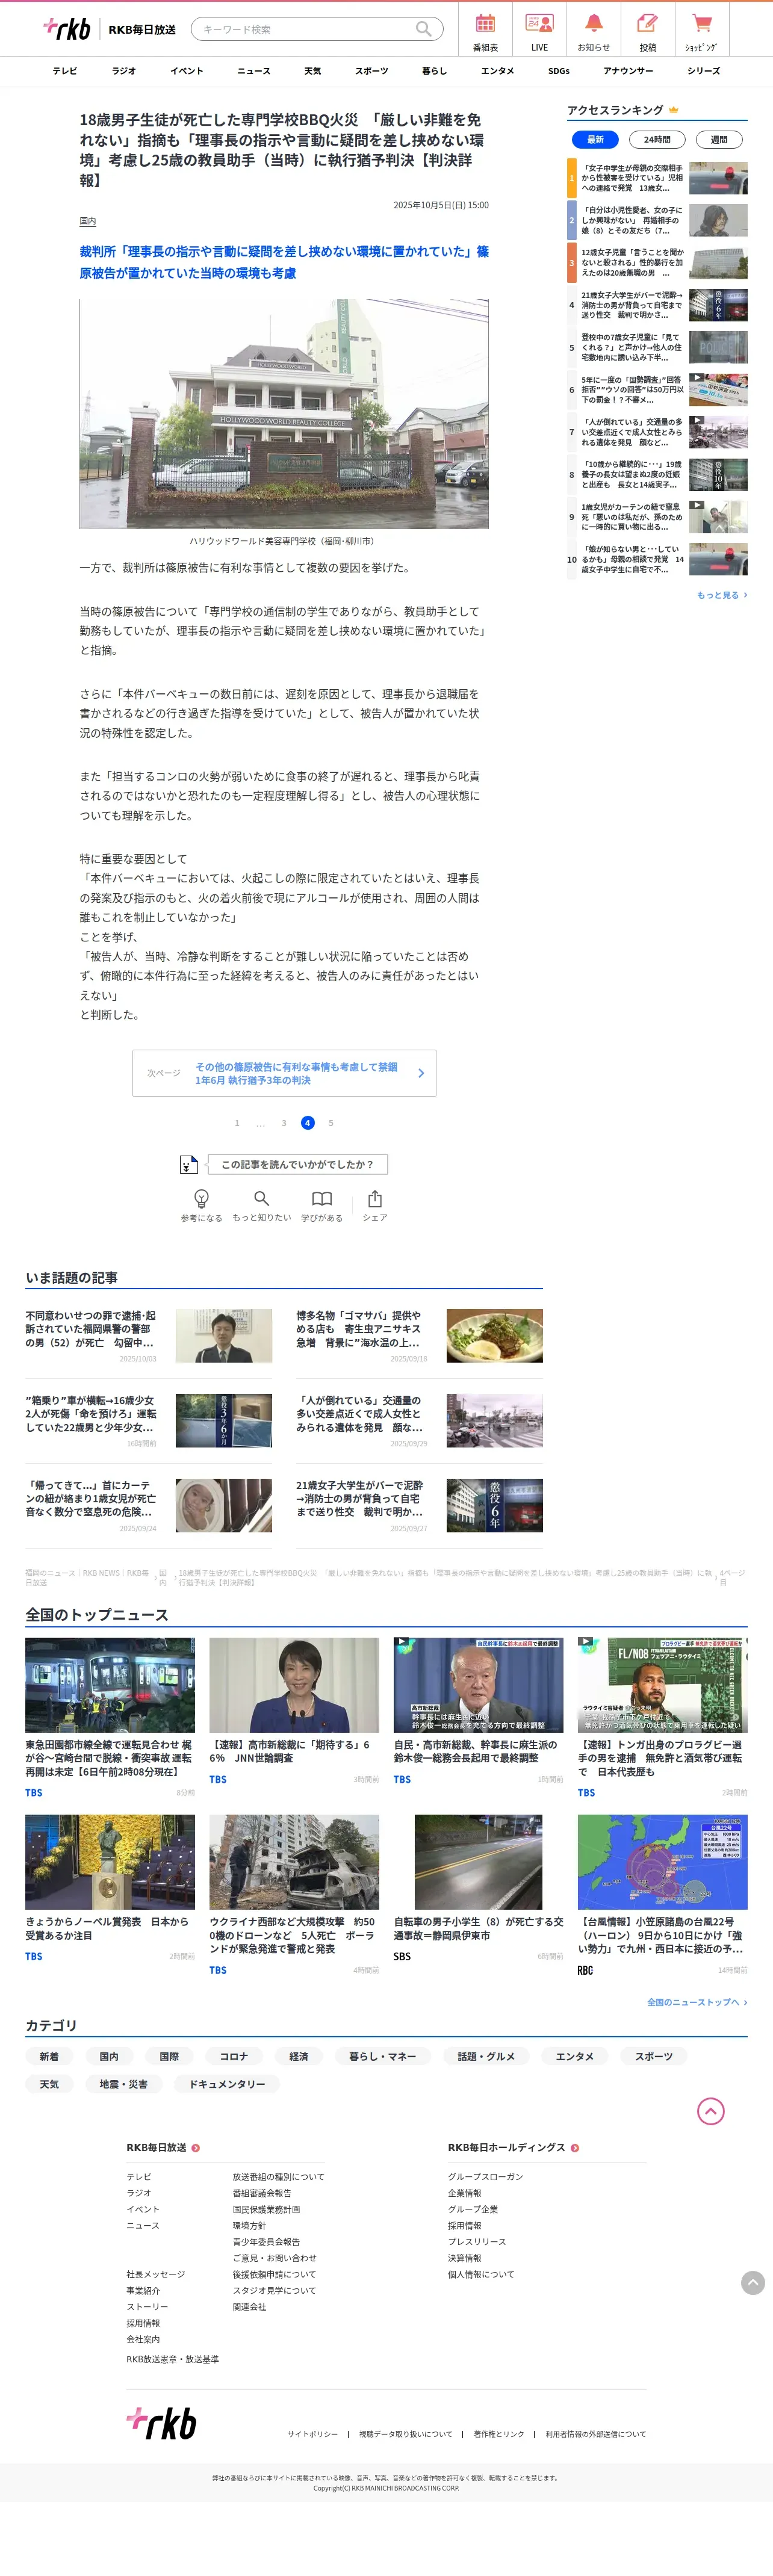Click the 参考になる lightbulb icon
This screenshot has height=2576, width=773.
[201, 1198]
